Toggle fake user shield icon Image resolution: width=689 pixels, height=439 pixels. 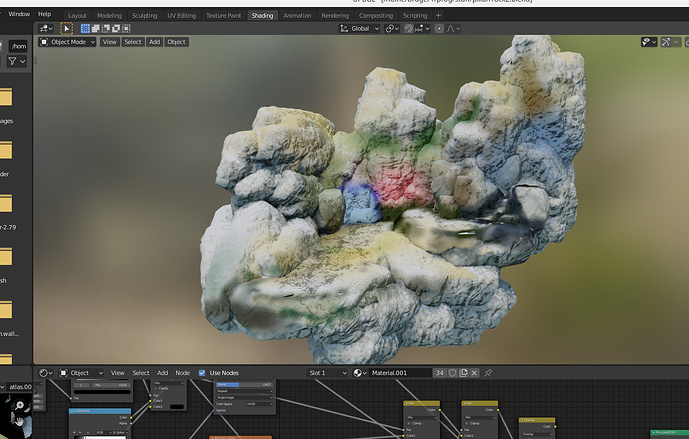pyautogui.click(x=452, y=373)
